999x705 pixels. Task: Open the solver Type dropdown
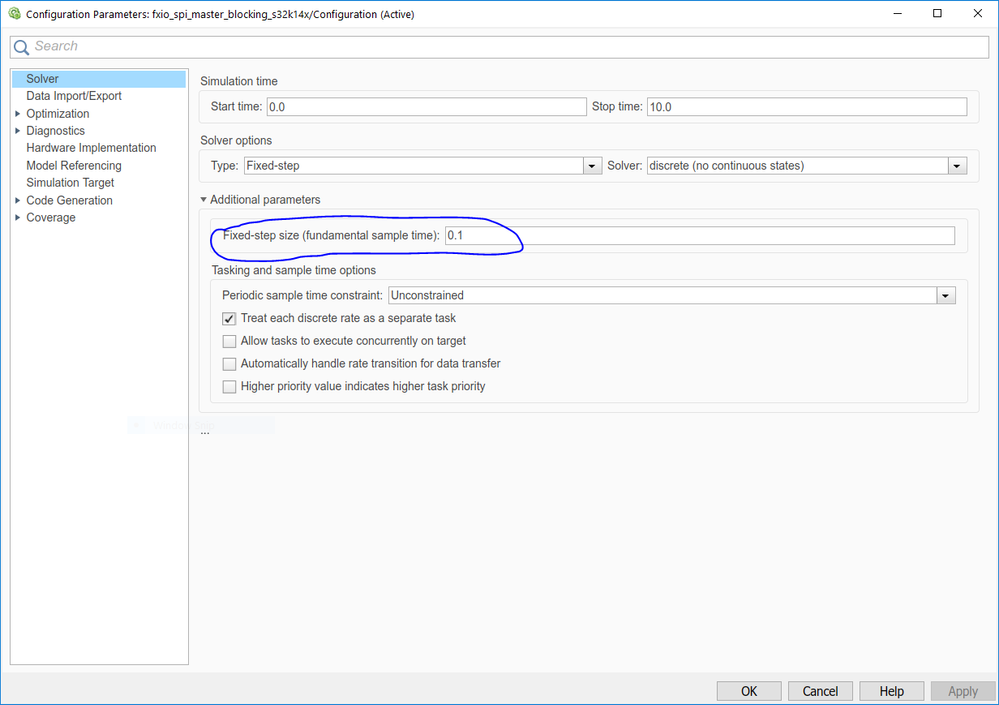[x=423, y=166]
